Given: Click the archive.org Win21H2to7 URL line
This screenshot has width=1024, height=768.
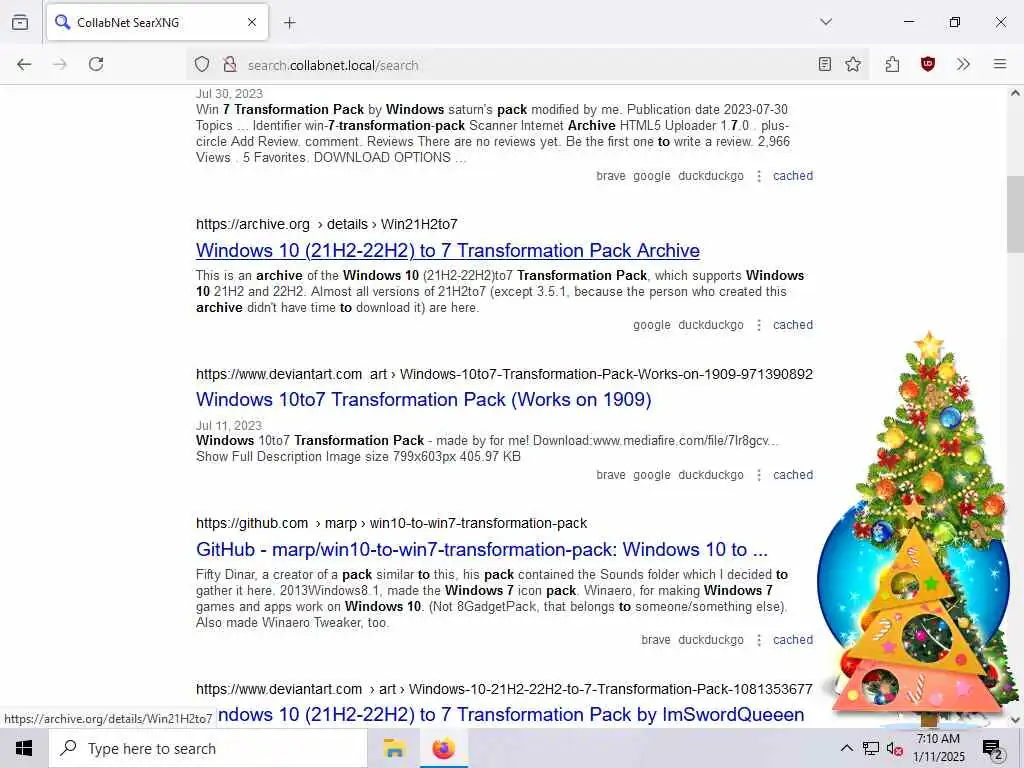Looking at the screenshot, I should pyautogui.click(x=327, y=224).
